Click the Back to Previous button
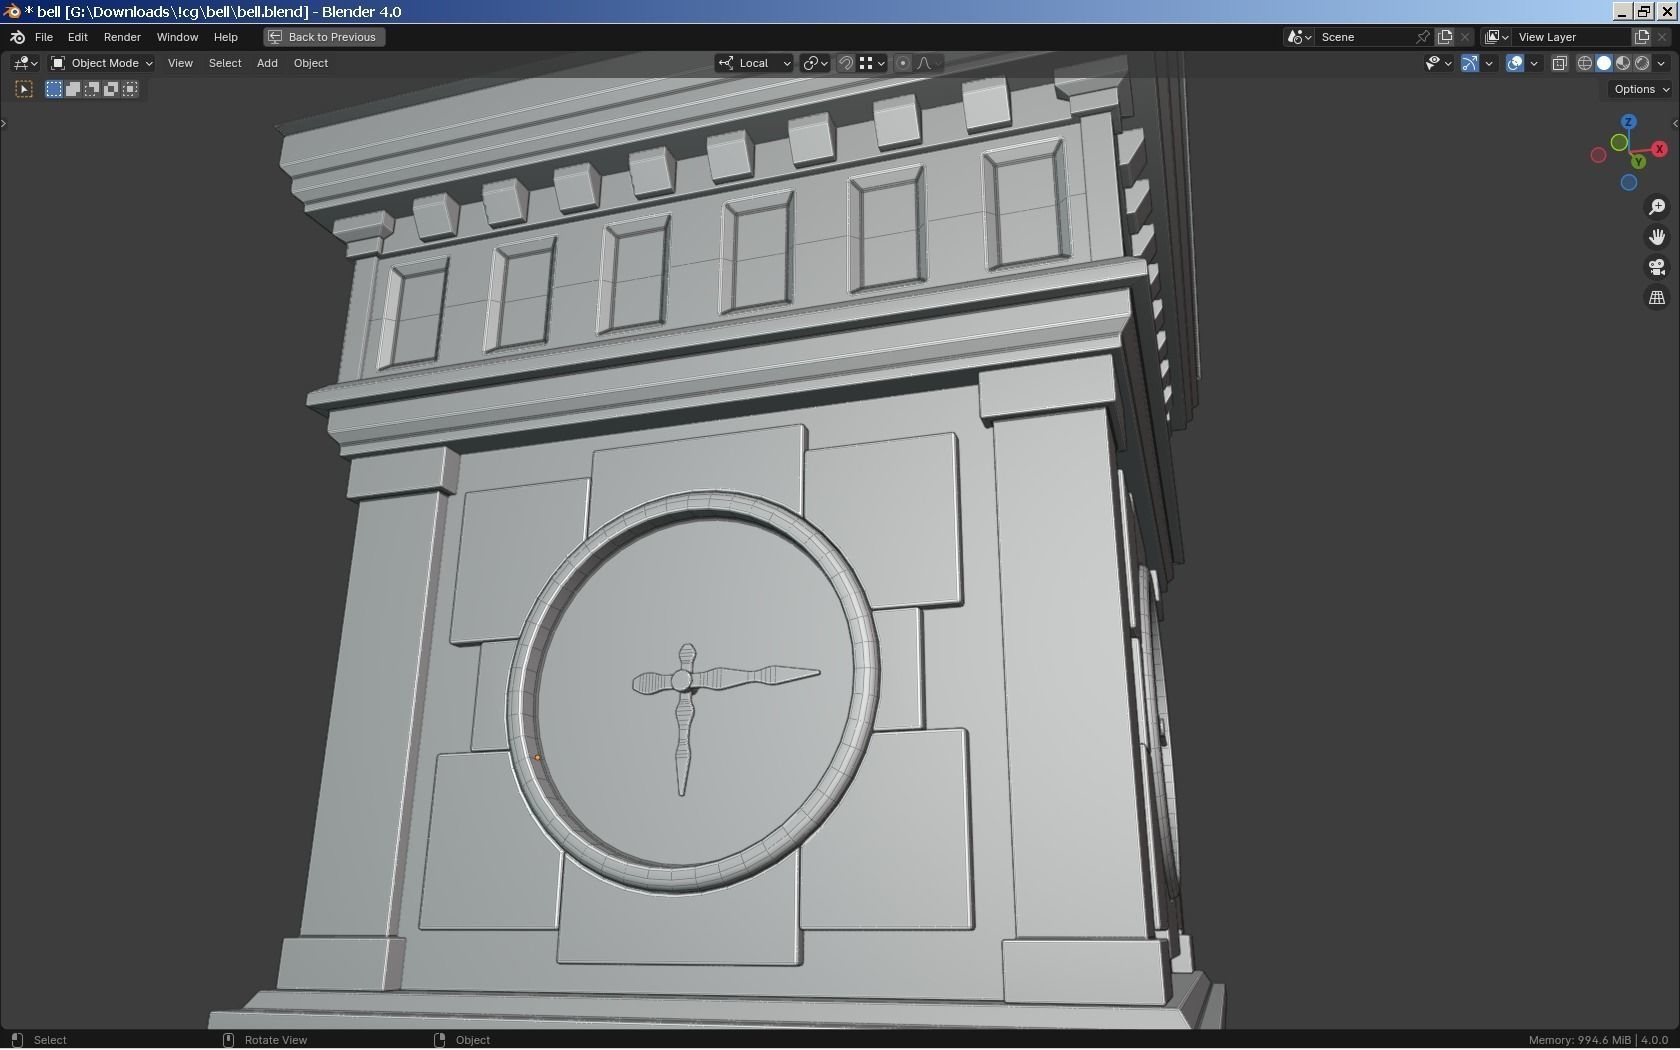The image size is (1680, 1050). coord(324,37)
